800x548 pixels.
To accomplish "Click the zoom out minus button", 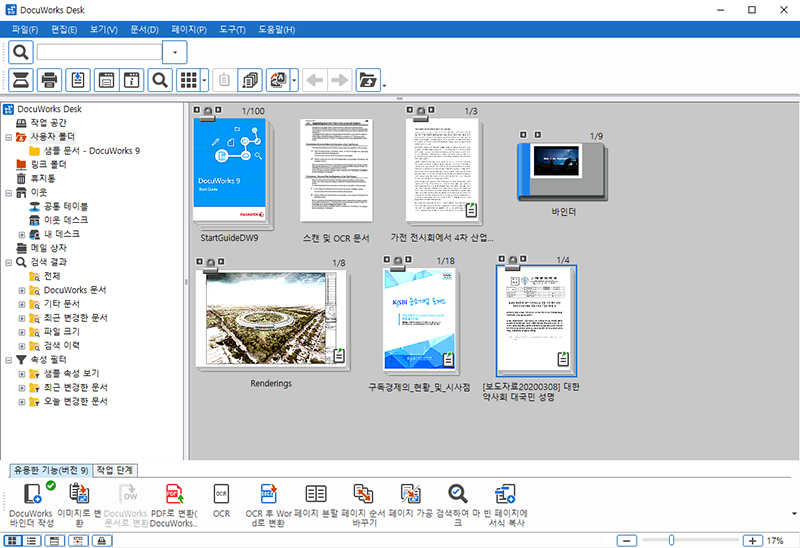I will (627, 540).
